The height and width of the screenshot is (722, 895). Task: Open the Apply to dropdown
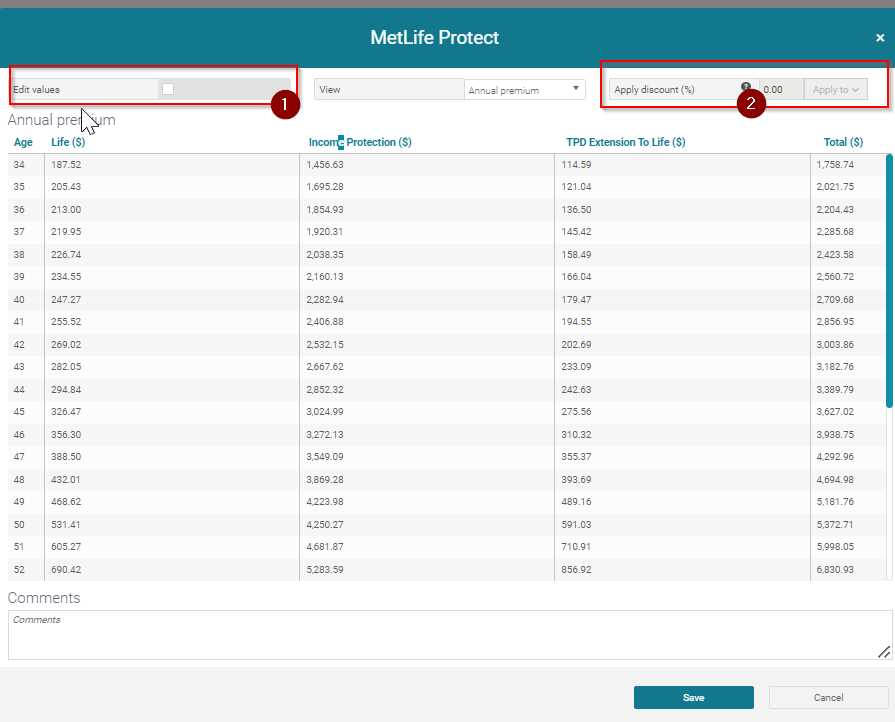point(836,90)
